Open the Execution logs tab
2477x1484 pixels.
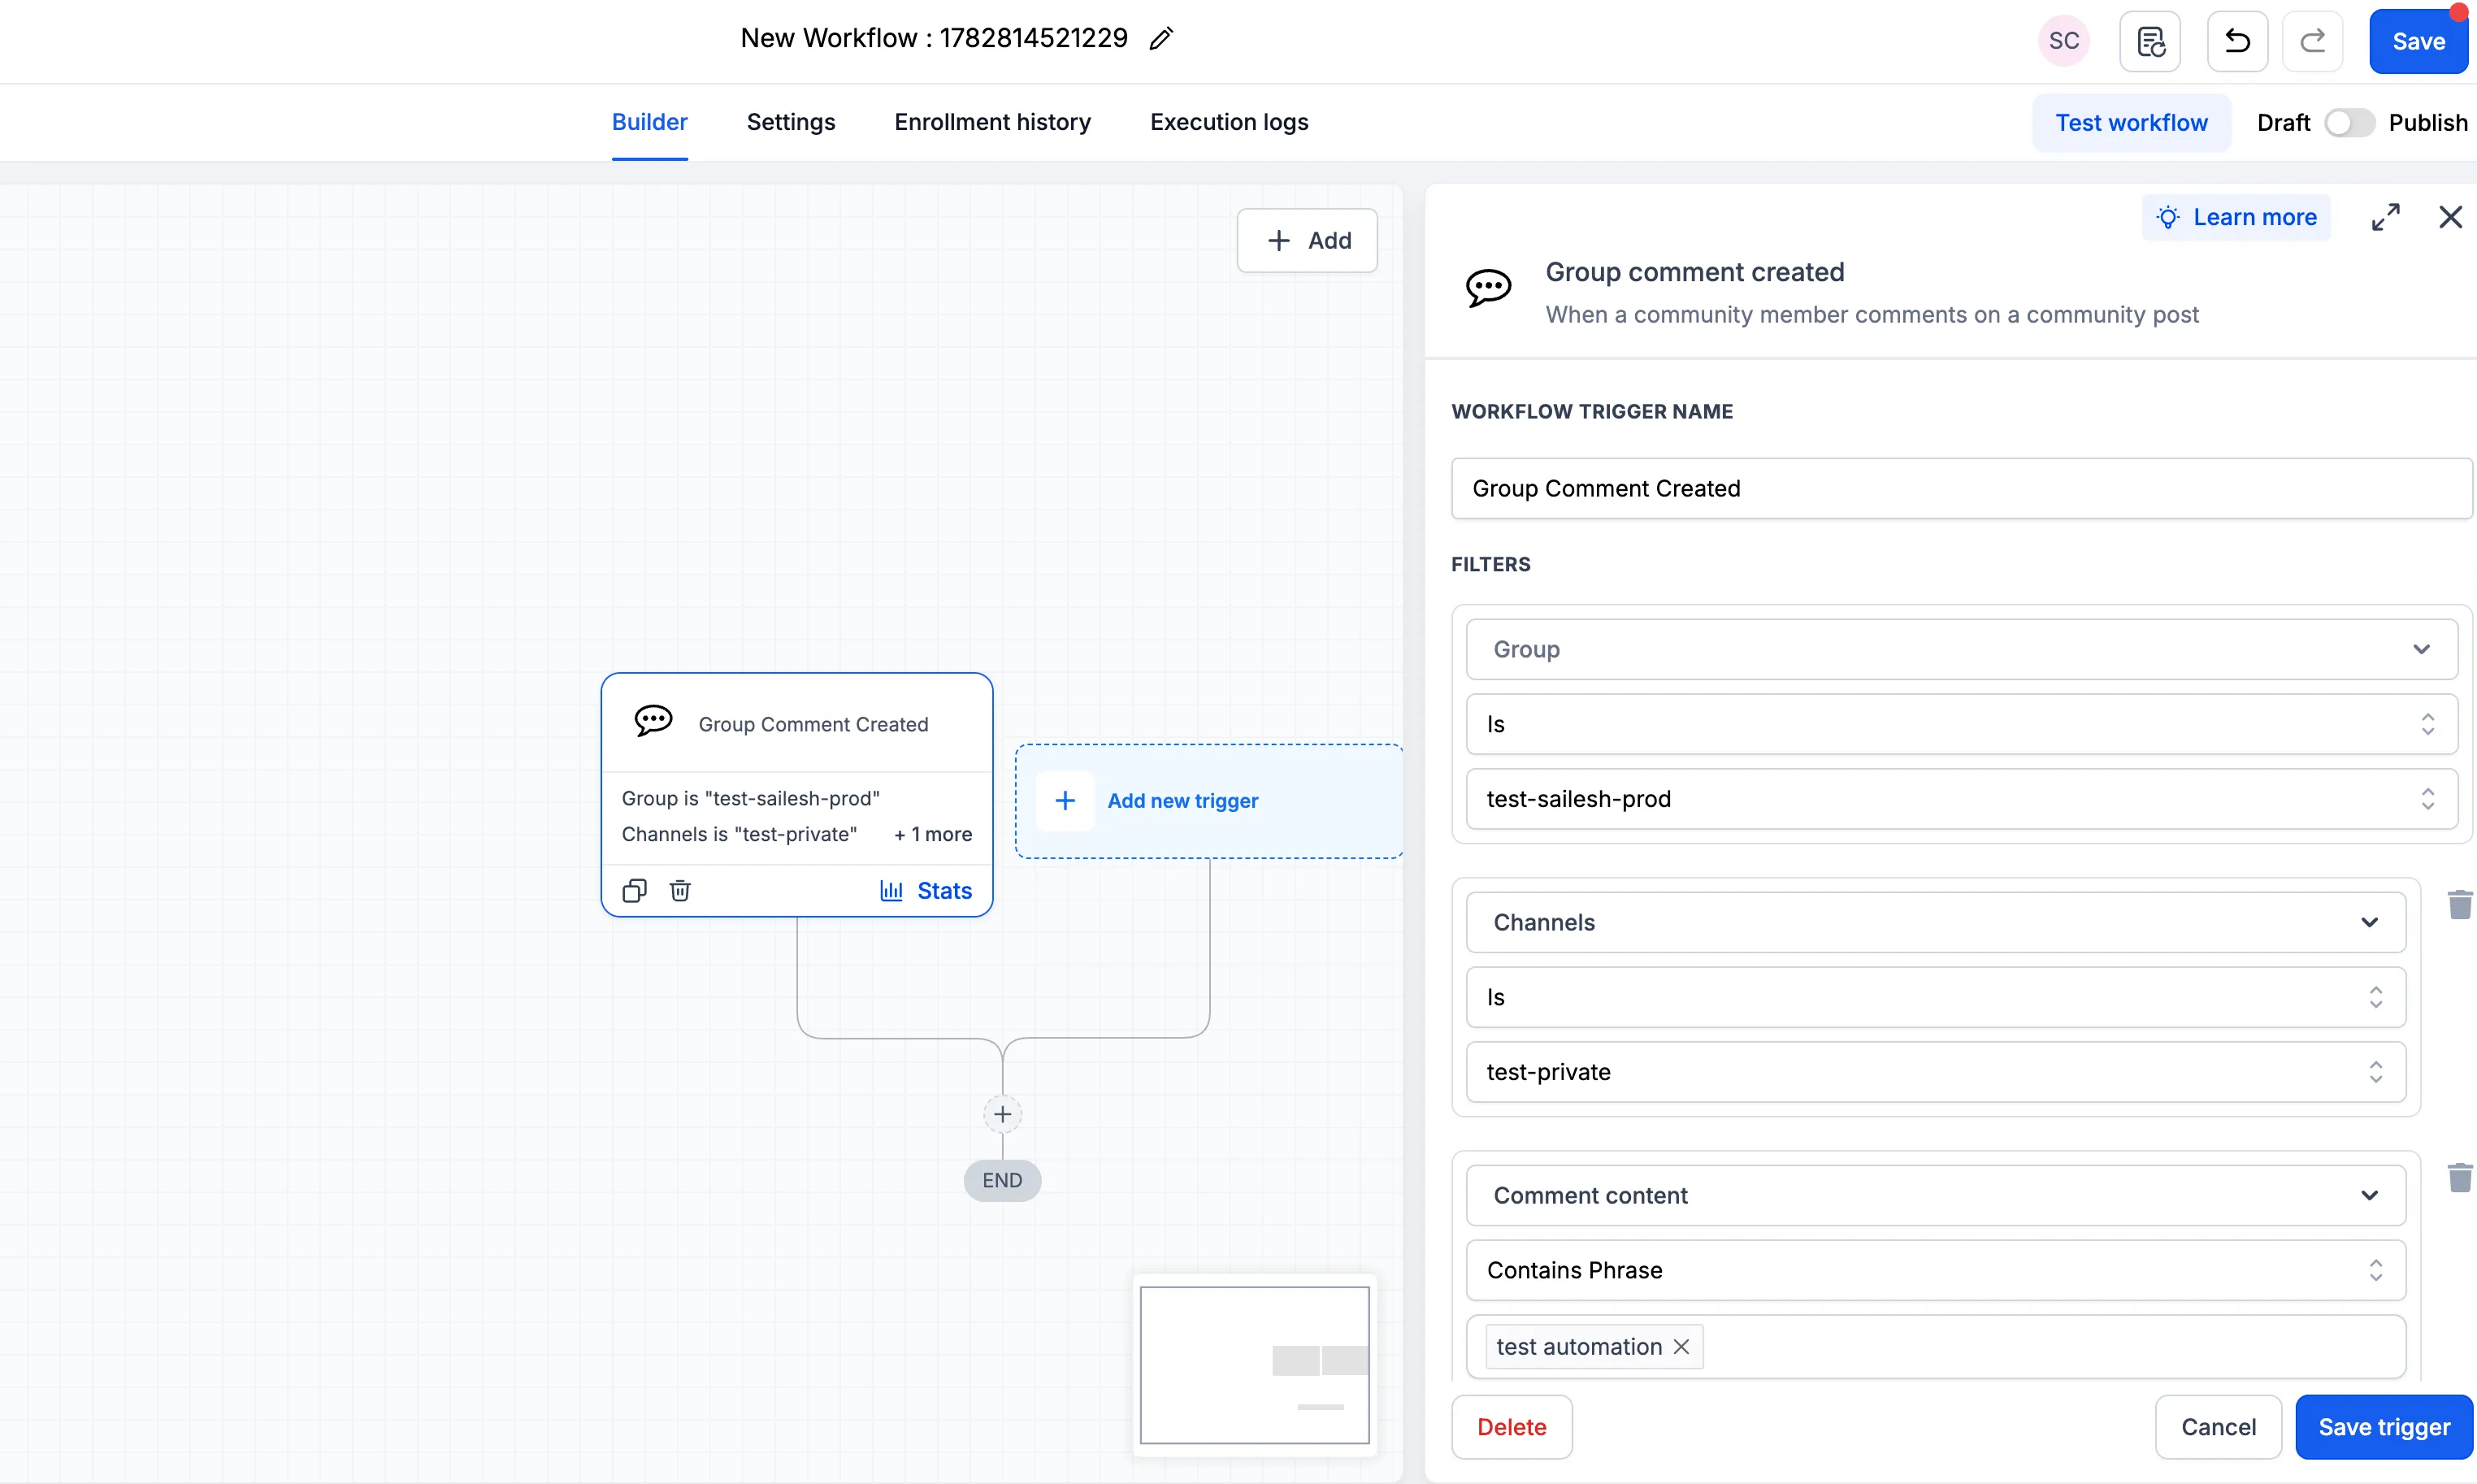click(1229, 122)
